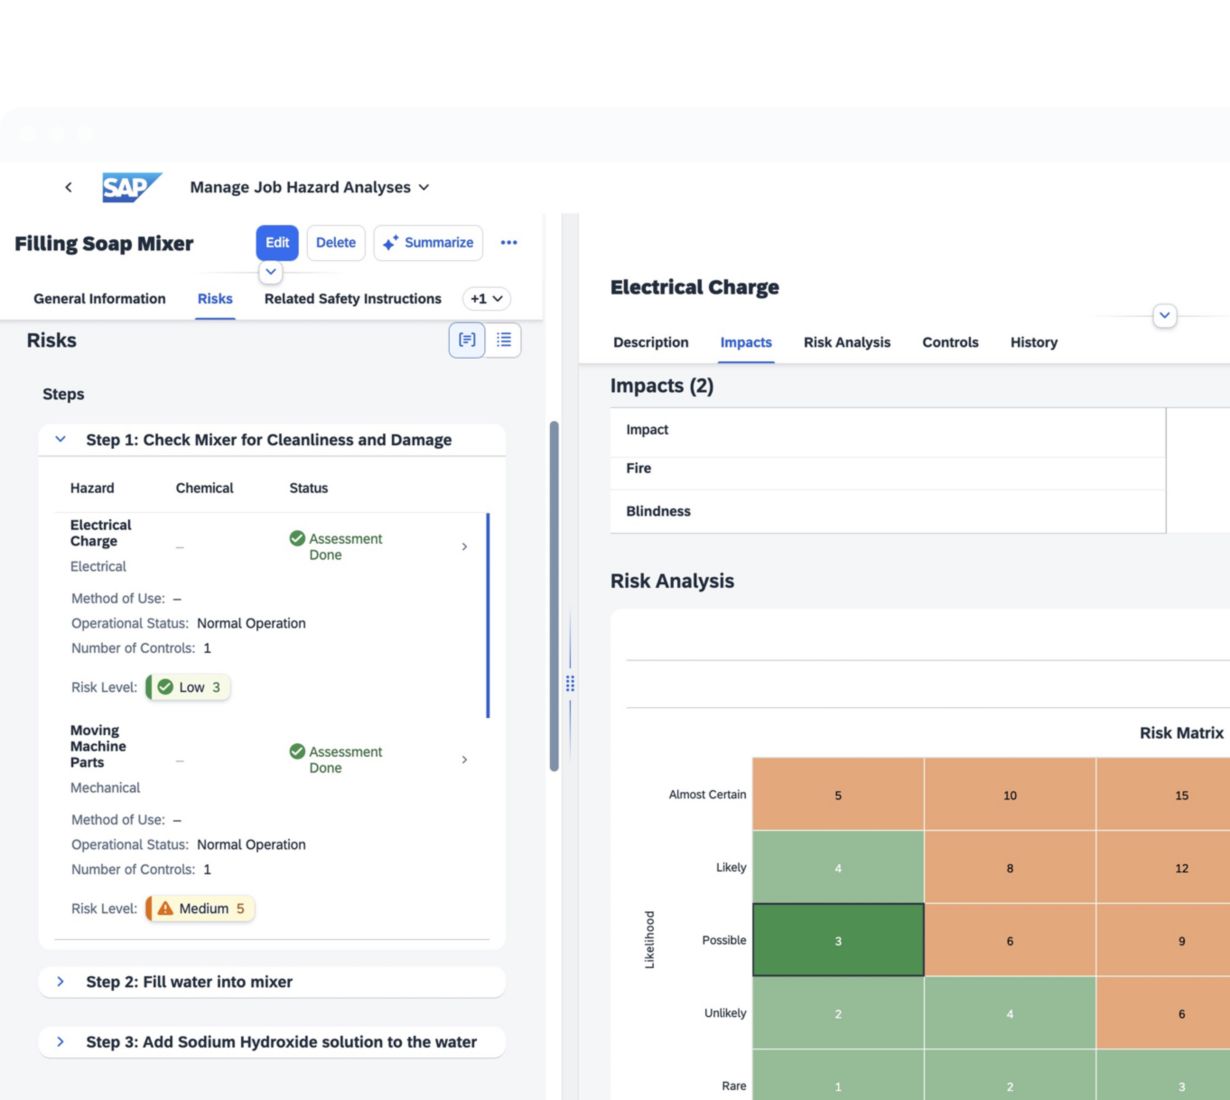
Task: Collapse Step 1 Check Mixer section
Action: [x=61, y=440]
